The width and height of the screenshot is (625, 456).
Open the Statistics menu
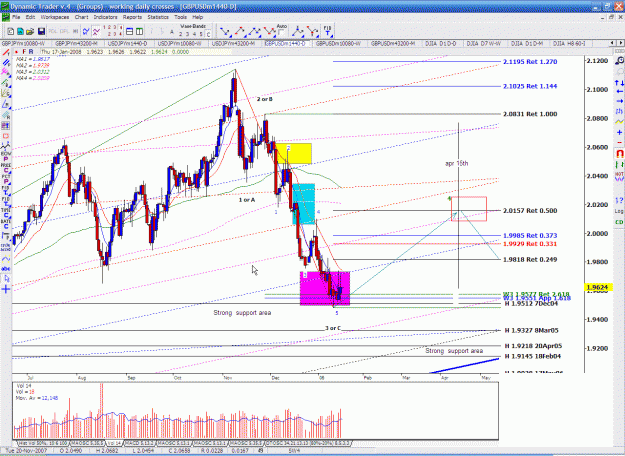158,17
